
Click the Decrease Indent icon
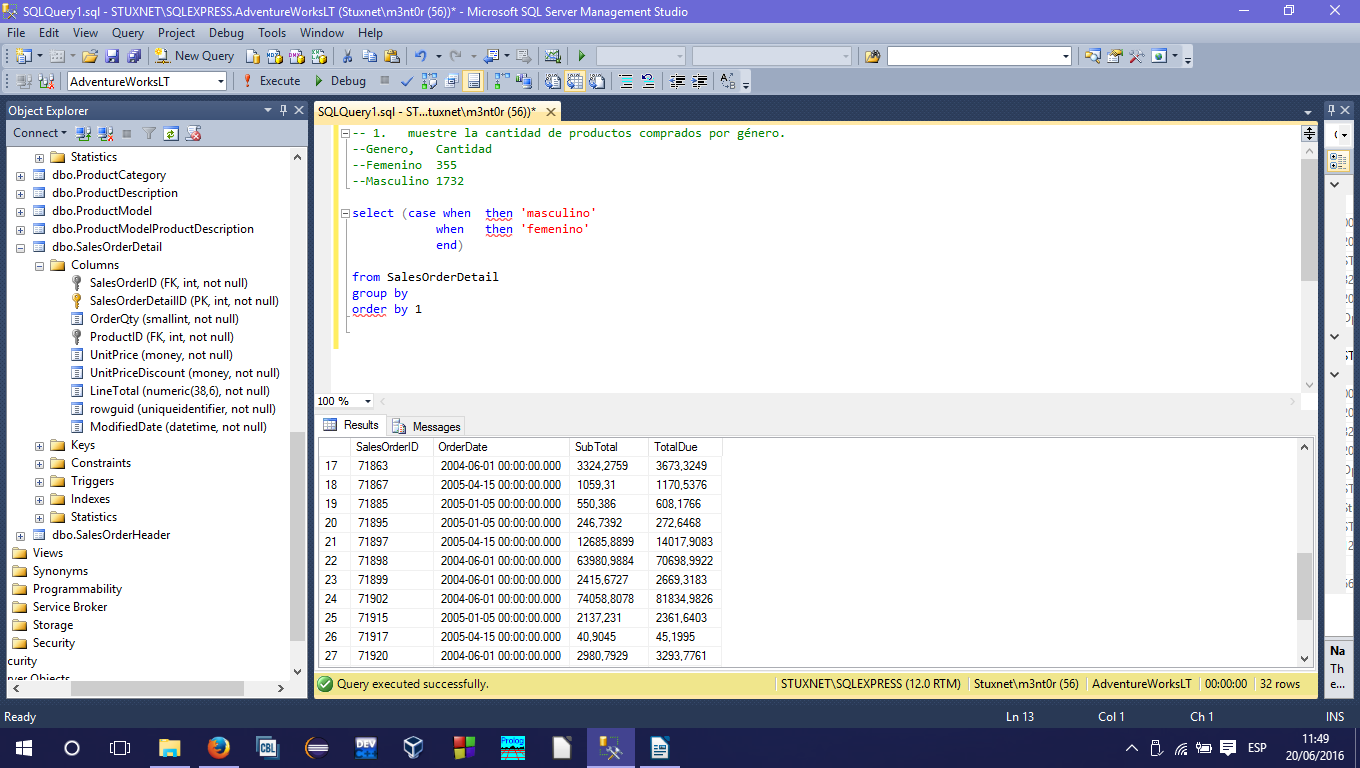point(678,81)
